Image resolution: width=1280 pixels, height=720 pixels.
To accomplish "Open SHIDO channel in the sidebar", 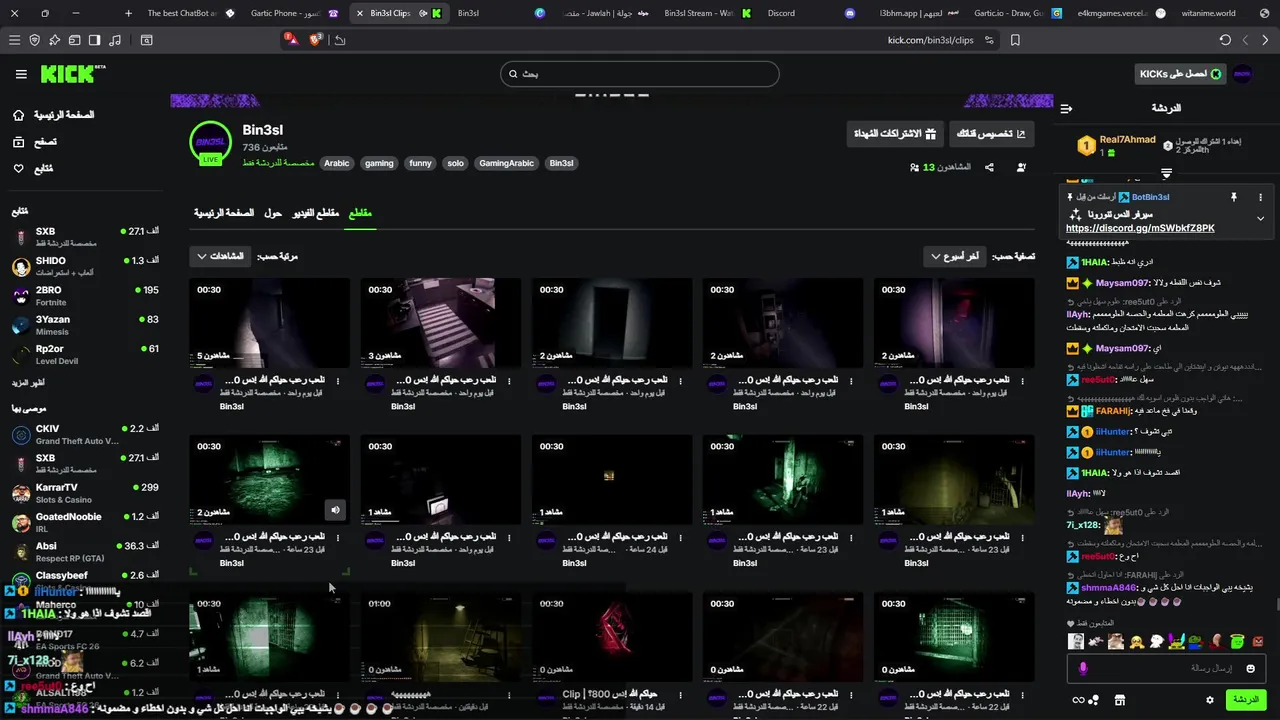I will coord(85,266).
